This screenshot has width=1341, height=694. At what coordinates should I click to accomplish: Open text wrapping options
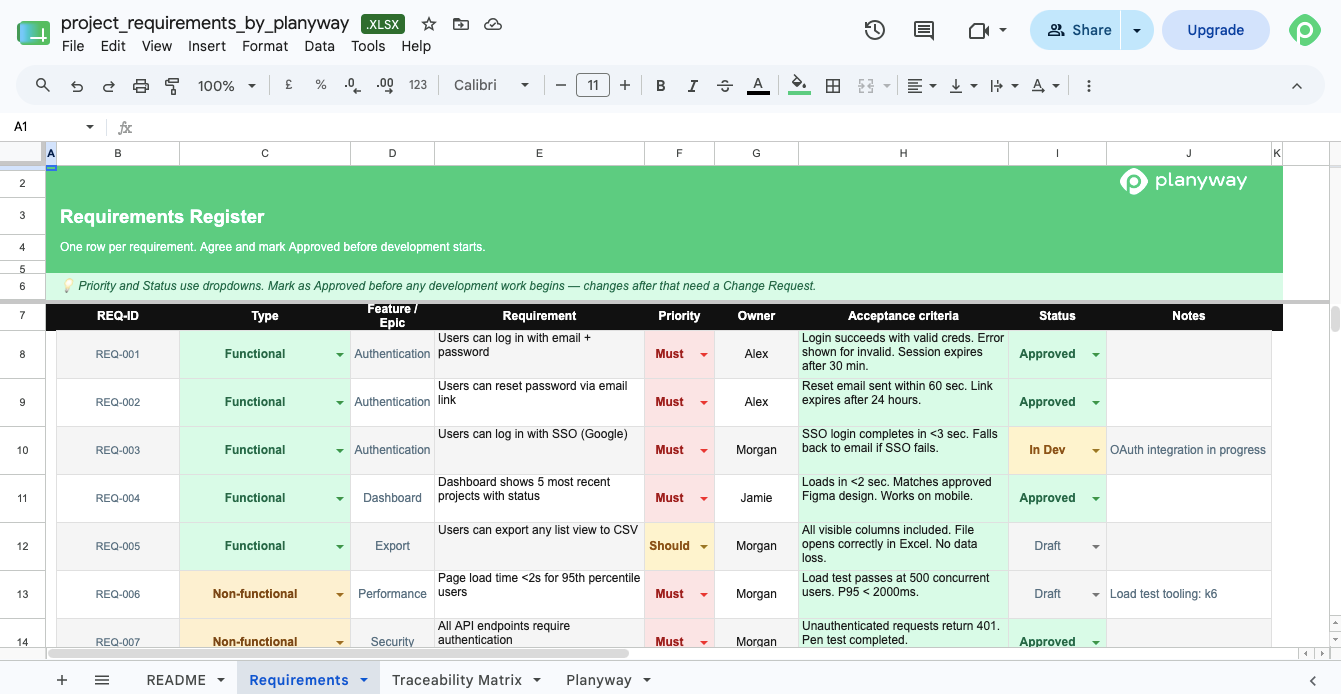click(x=1003, y=86)
